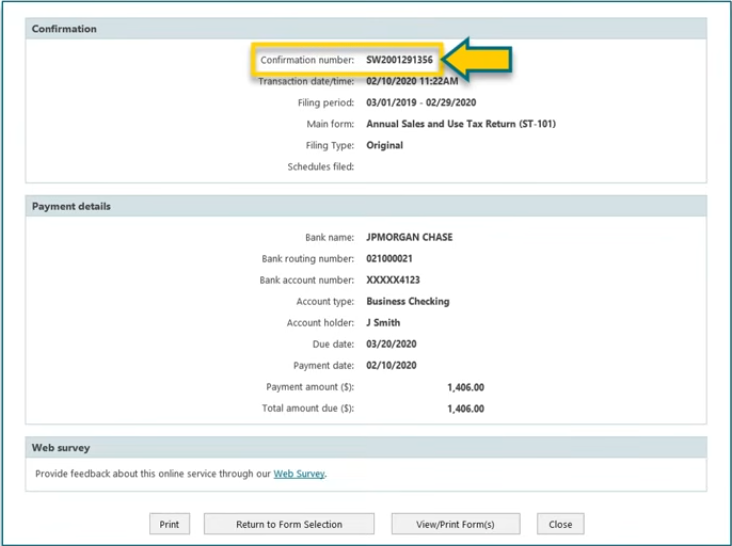Click filing period 03/01/2019 - 02/29/2020
The width and height of the screenshot is (732, 546).
coord(421,103)
